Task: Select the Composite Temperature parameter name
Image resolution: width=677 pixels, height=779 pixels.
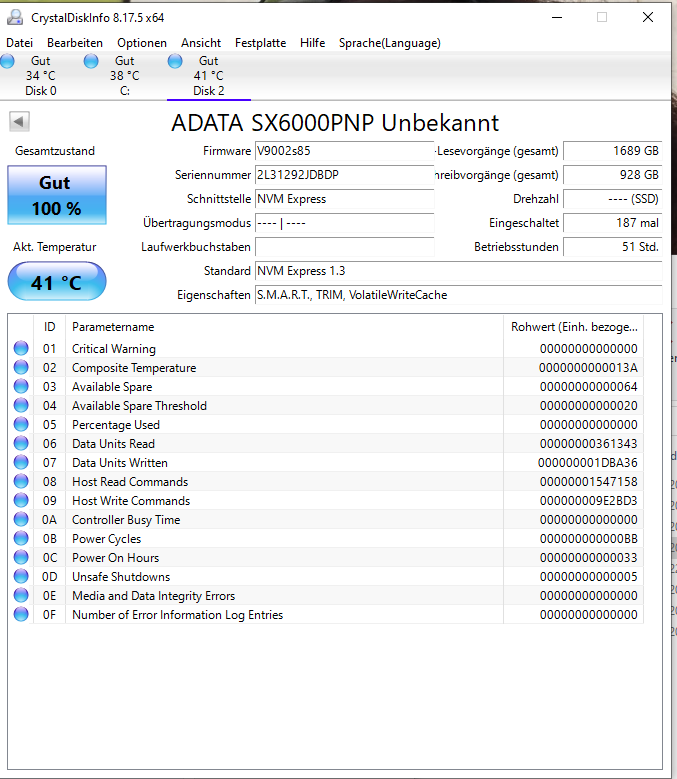Action: (134, 368)
